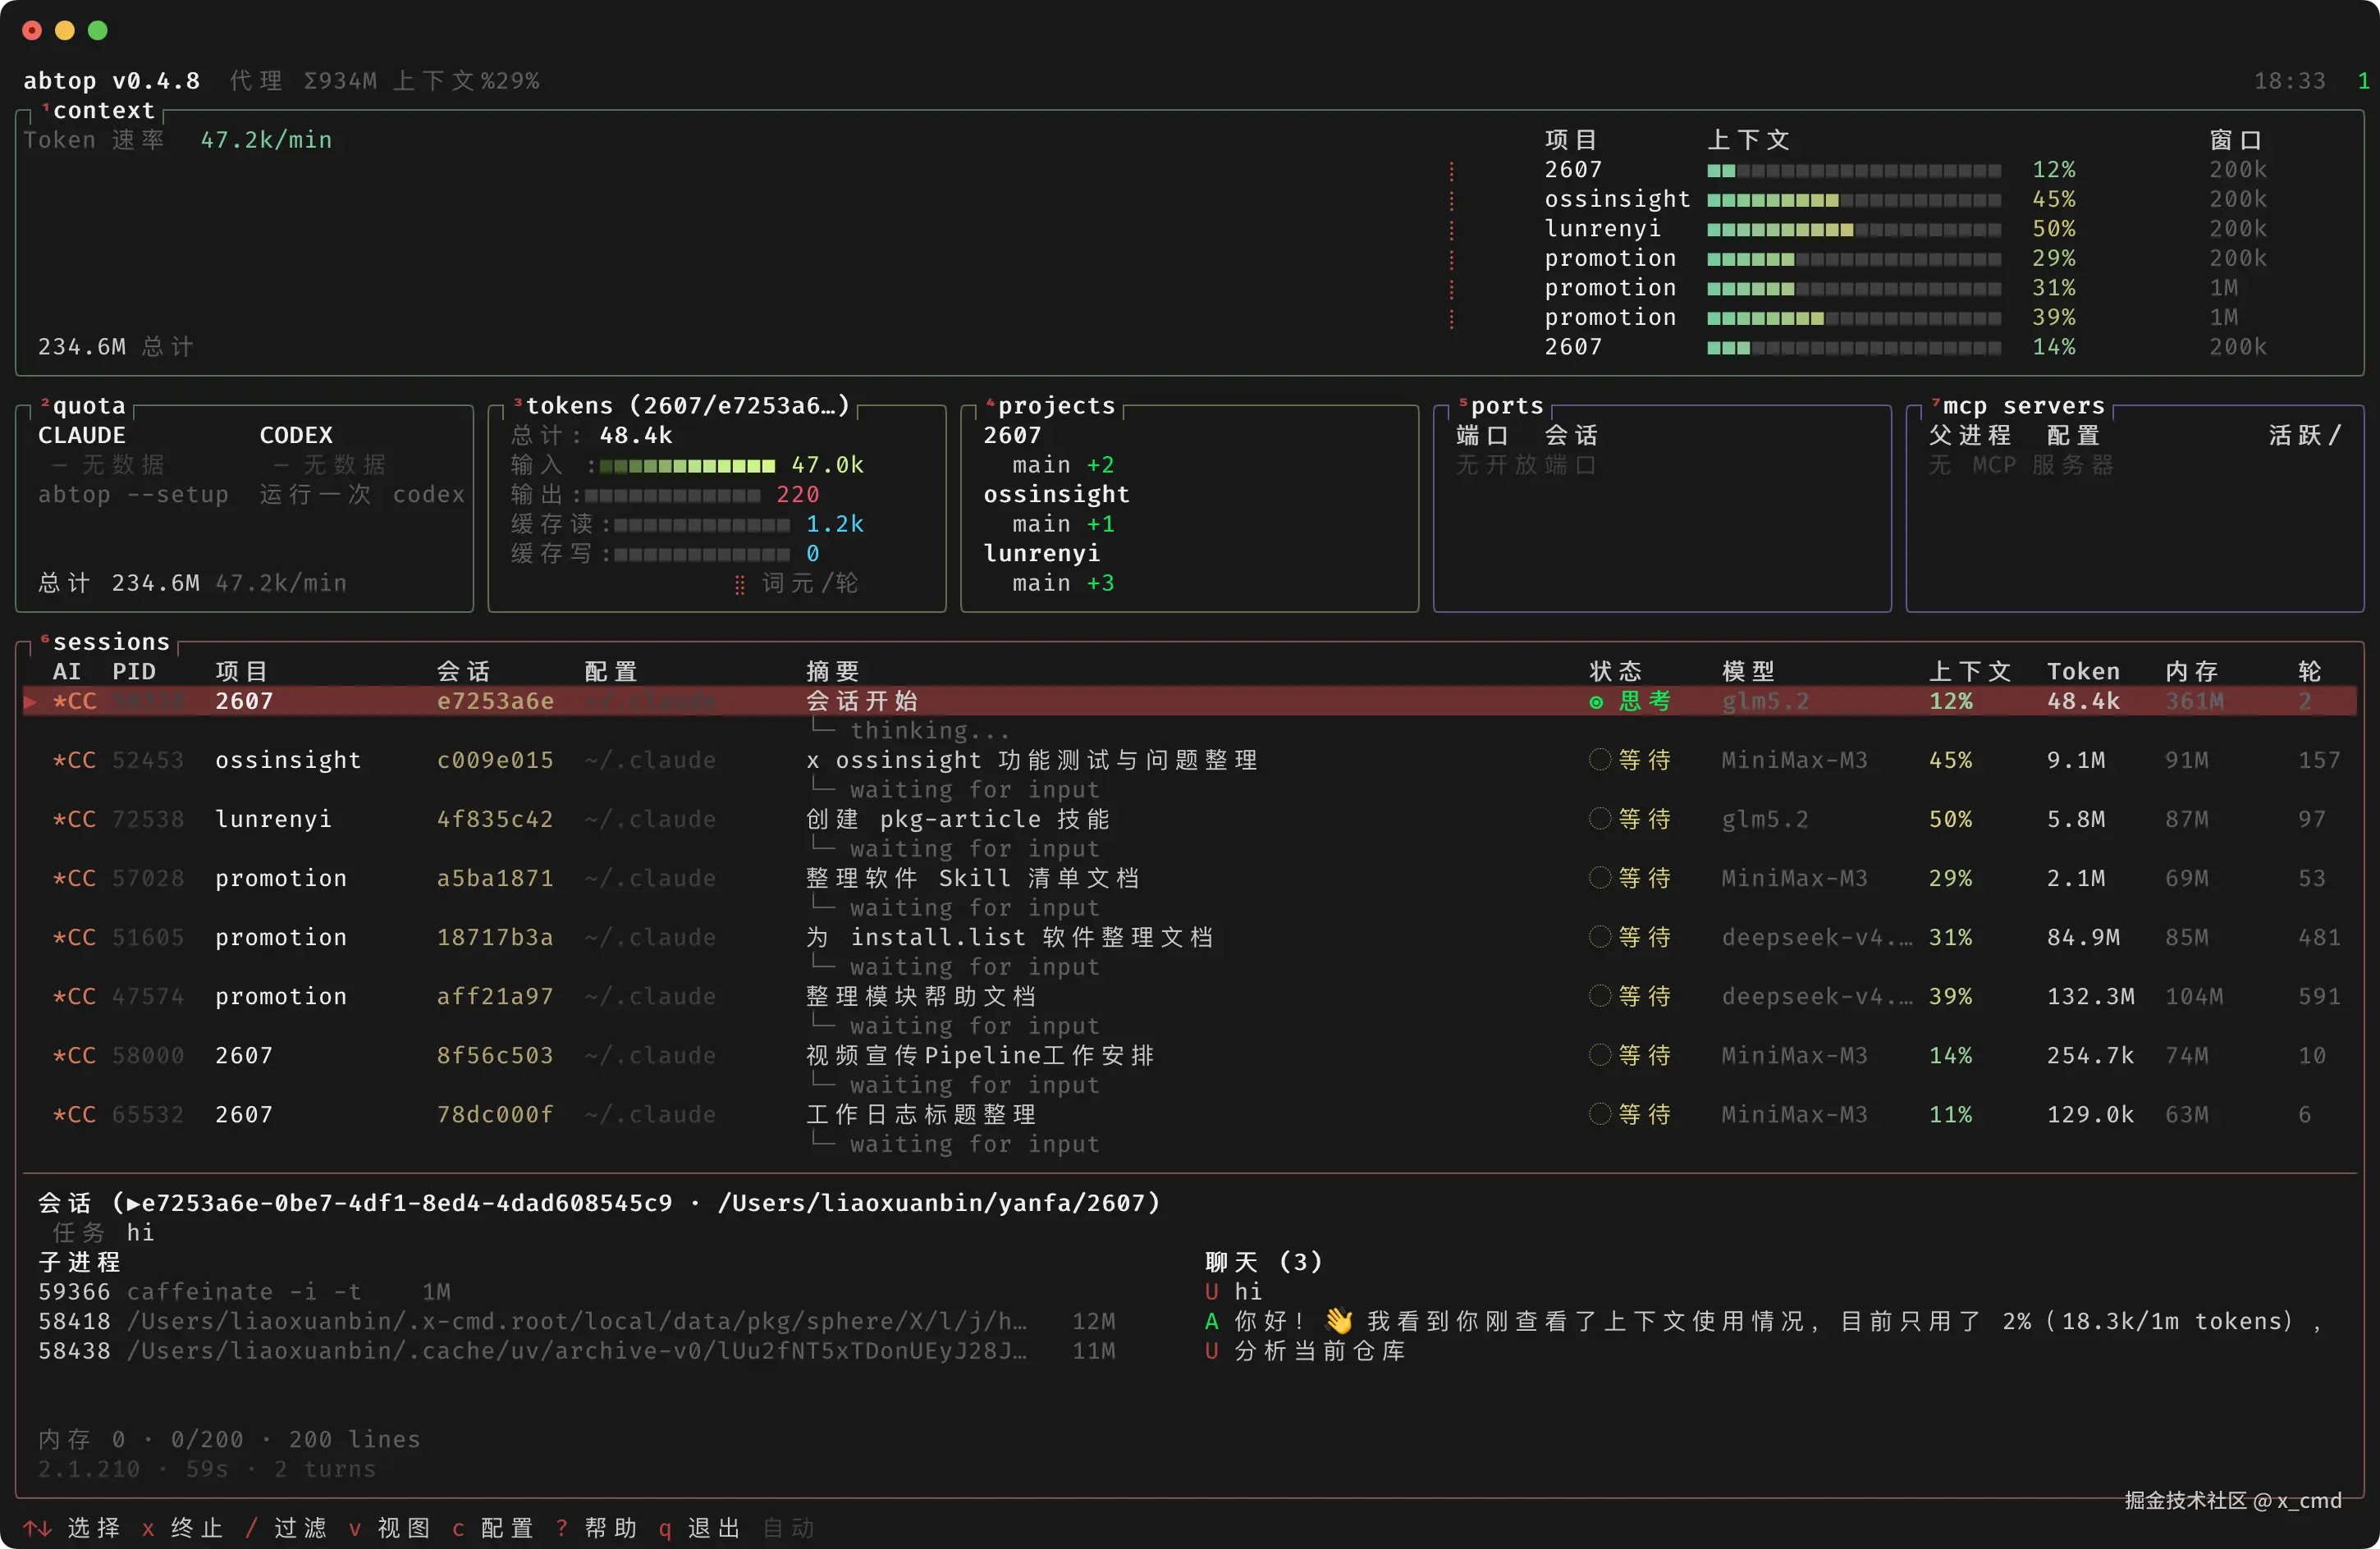Screen dimensions: 2380x1549
Task: Click the output tokens 220 bar
Action: tap(672, 495)
